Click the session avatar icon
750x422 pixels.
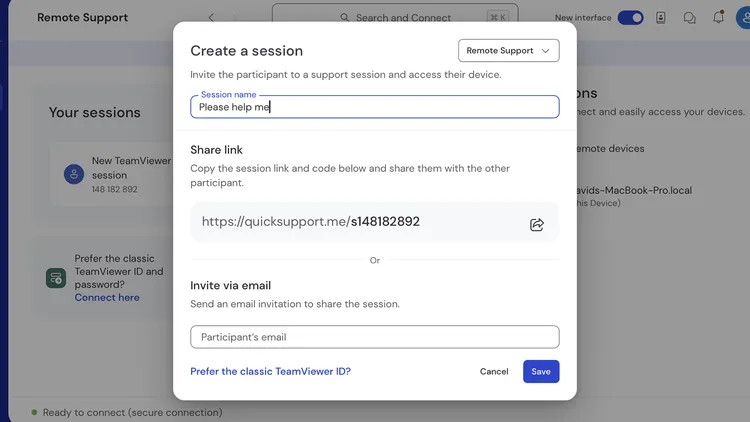(74, 174)
